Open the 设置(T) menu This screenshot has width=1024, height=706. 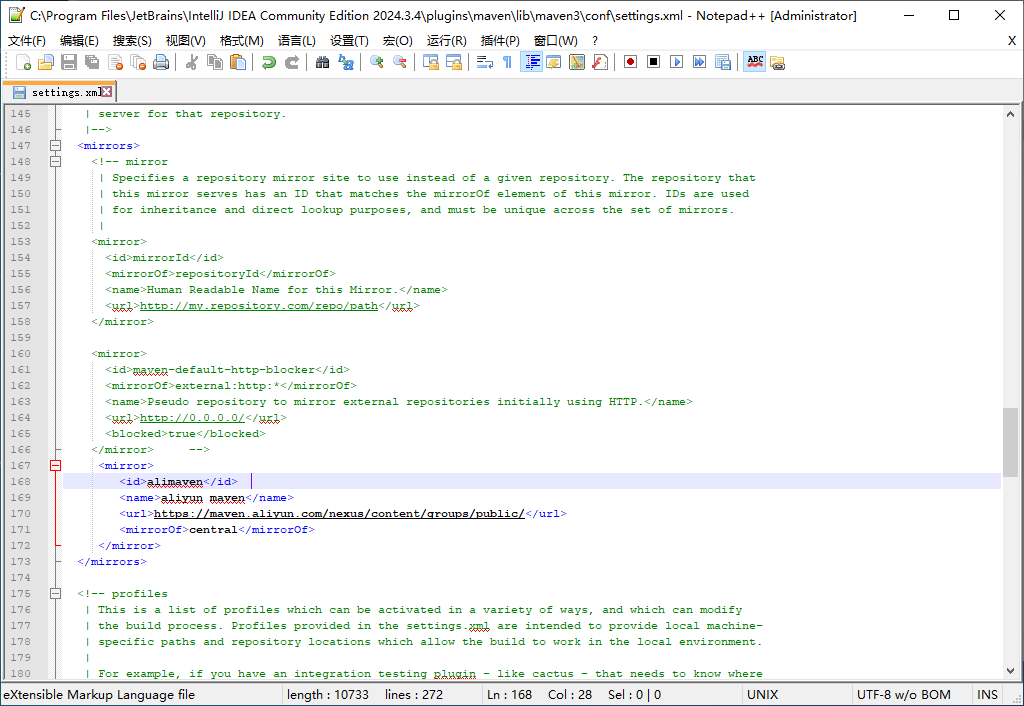point(349,40)
